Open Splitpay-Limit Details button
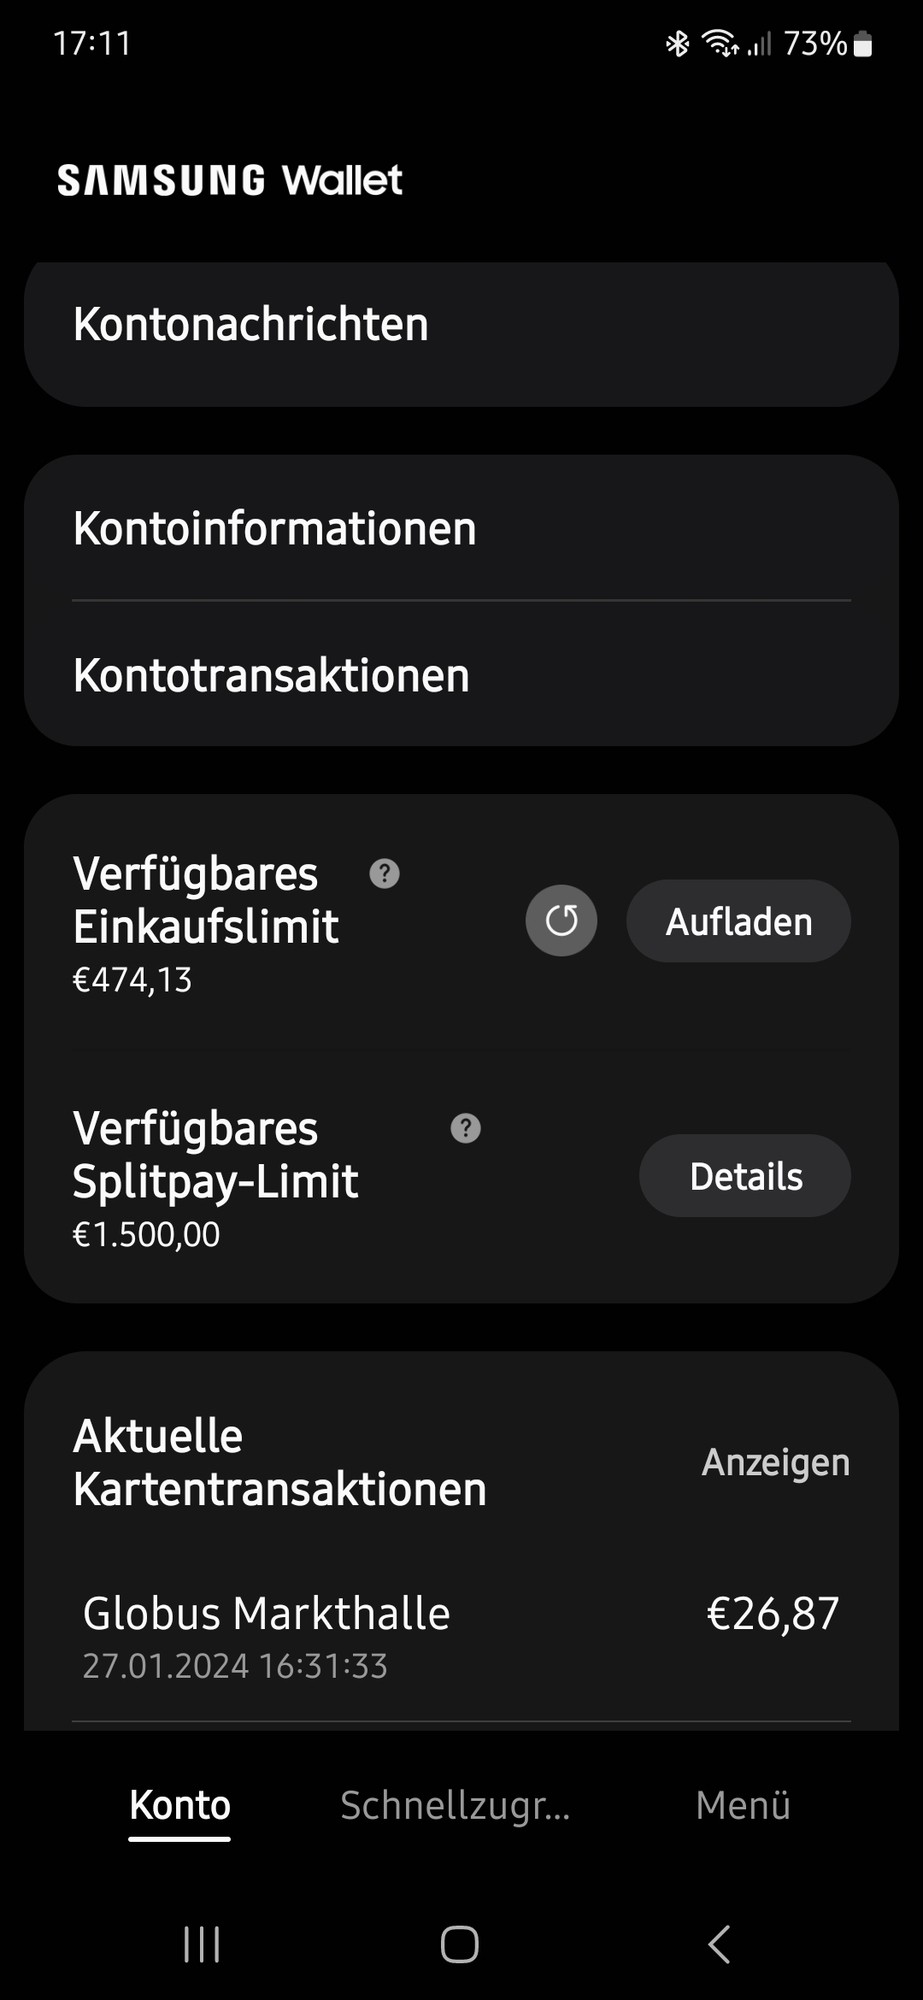Viewport: 923px width, 2000px height. point(745,1176)
